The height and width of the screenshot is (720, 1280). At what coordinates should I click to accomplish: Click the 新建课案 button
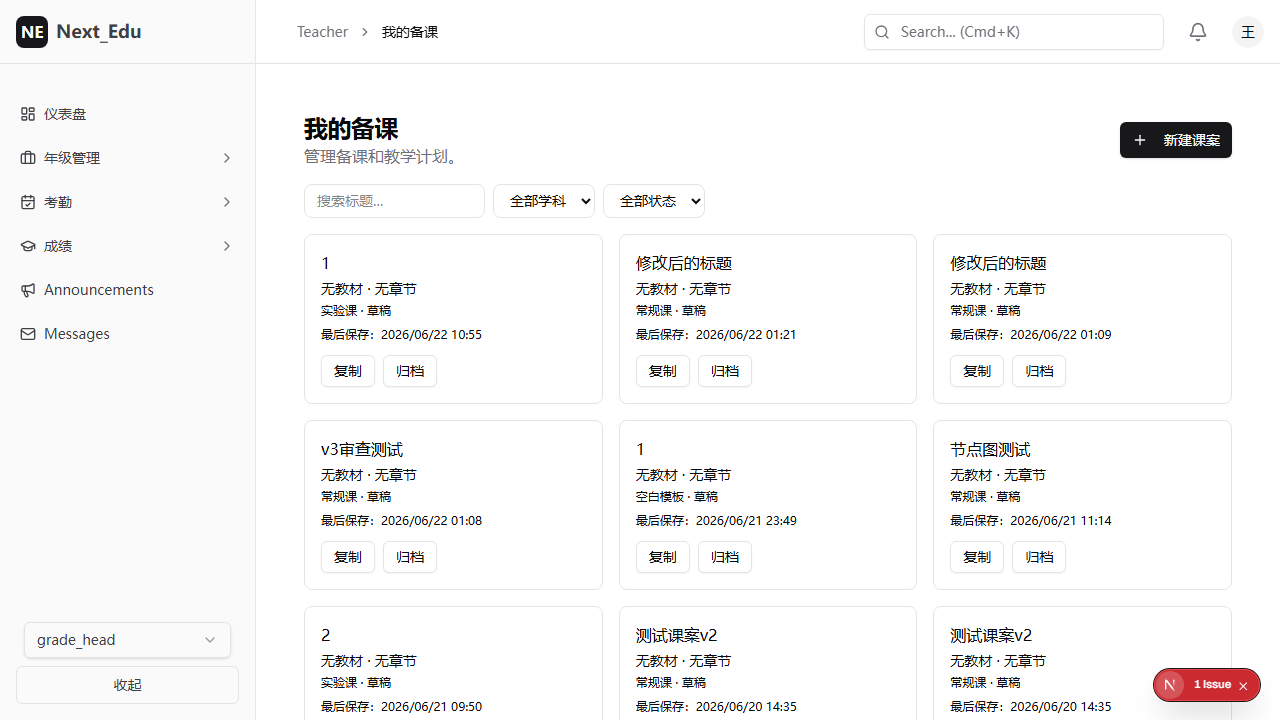click(x=1176, y=140)
